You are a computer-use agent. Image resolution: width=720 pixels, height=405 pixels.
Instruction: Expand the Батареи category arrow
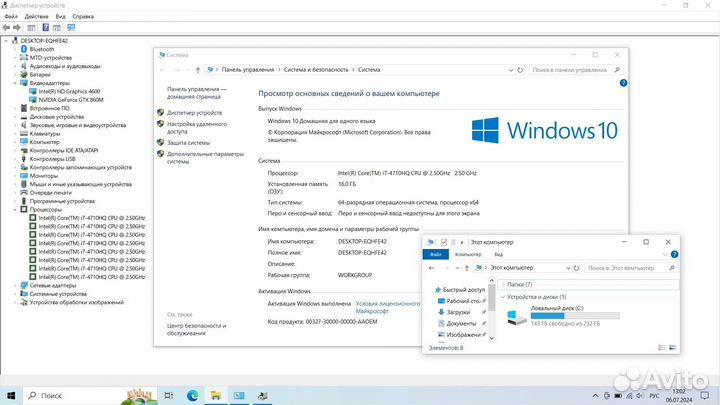click(x=15, y=74)
